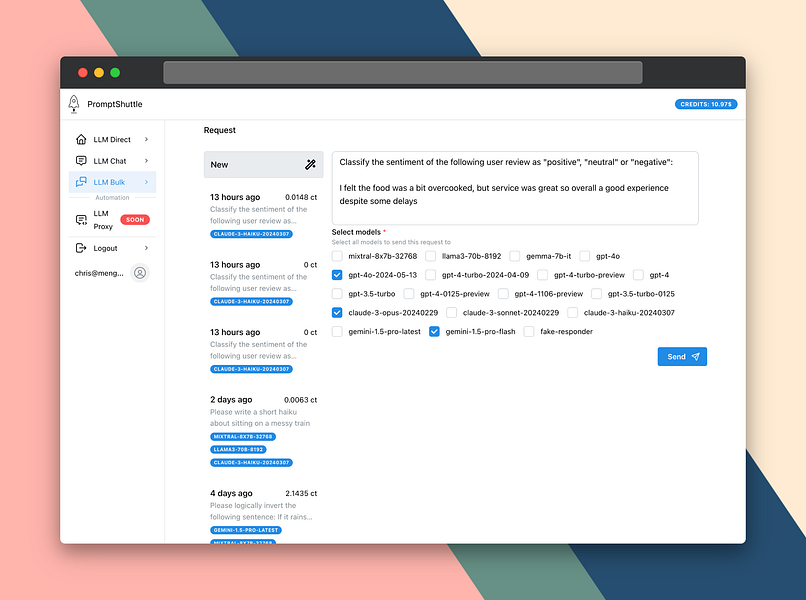Open the 4 days ago 2.1435 ct request

click(x=263, y=514)
